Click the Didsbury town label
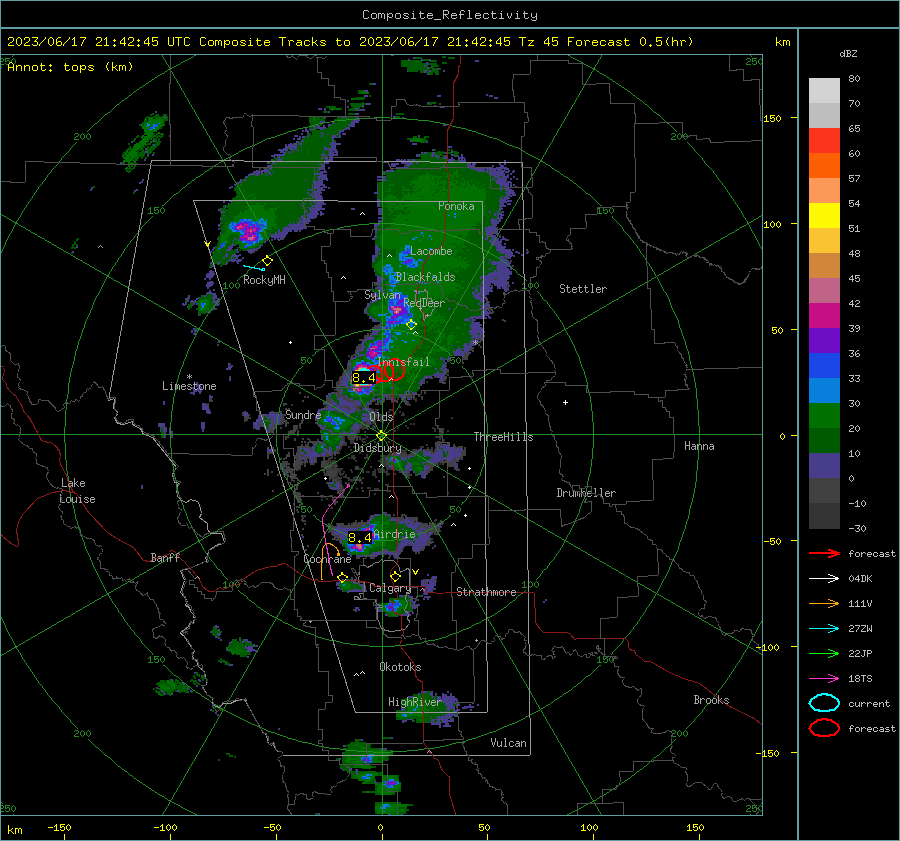This screenshot has height=841, width=900. coord(377,448)
